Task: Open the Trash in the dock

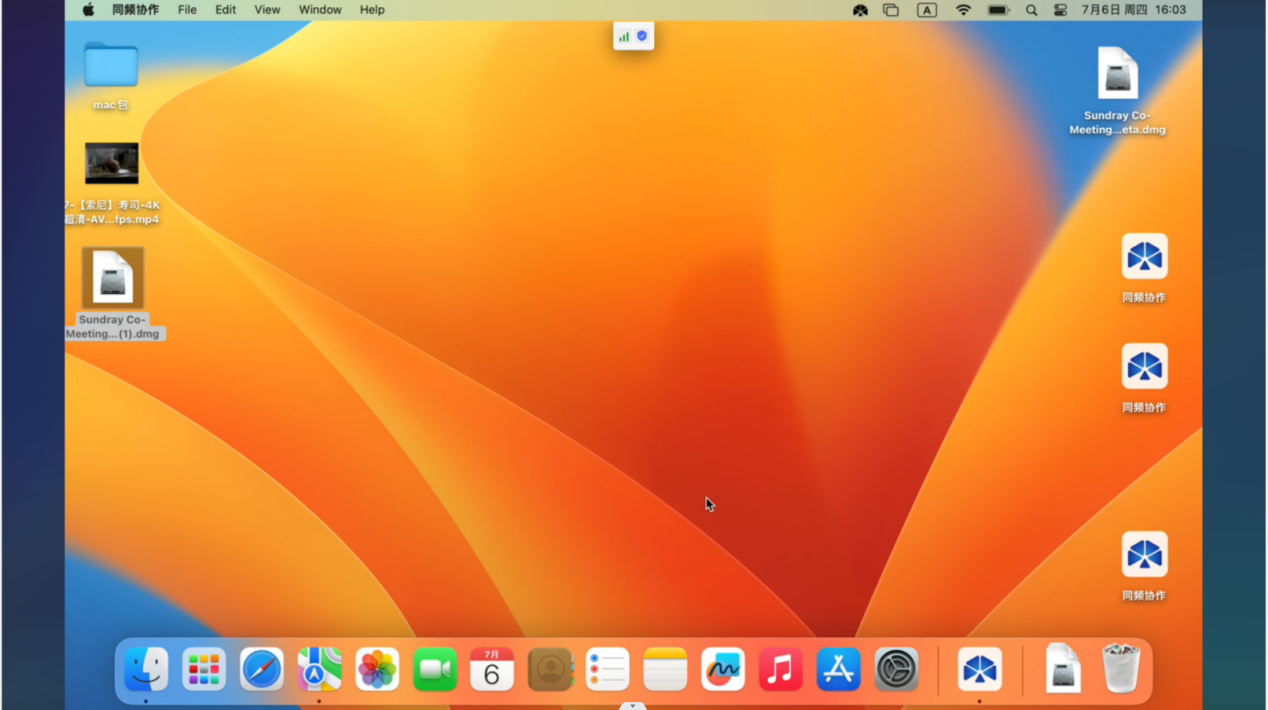Action: click(1121, 669)
